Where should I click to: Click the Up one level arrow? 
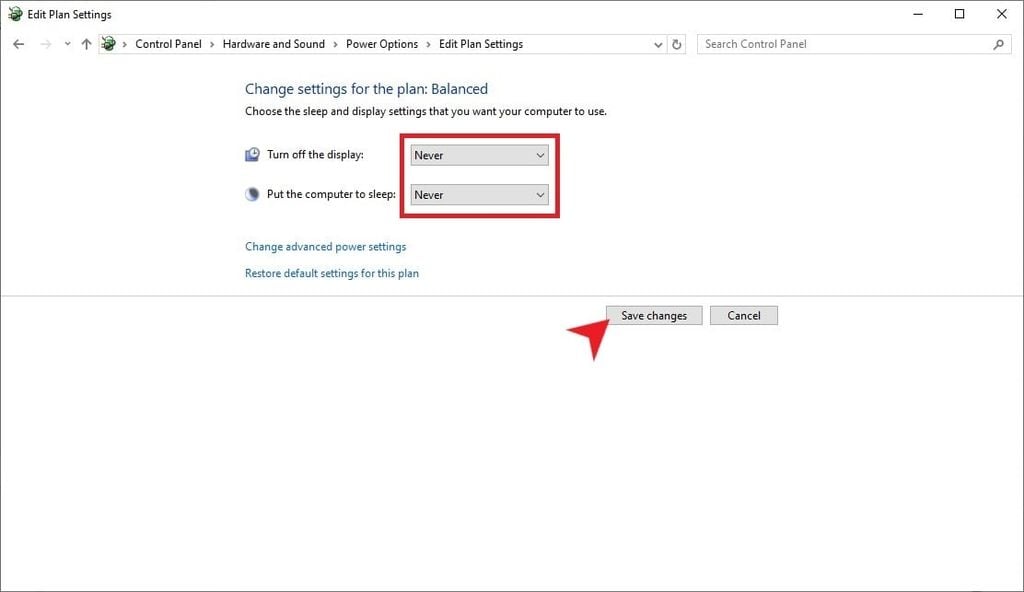click(x=86, y=43)
